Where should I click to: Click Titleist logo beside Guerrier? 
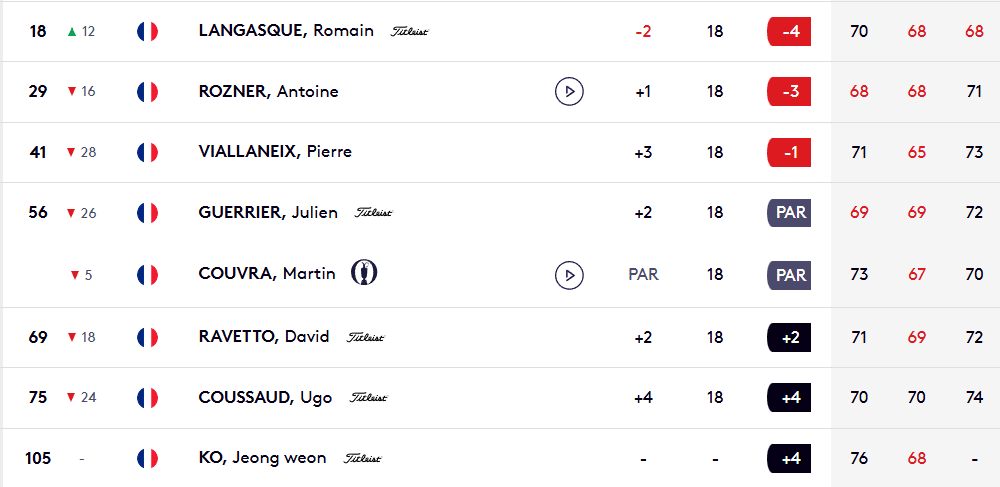click(x=374, y=213)
